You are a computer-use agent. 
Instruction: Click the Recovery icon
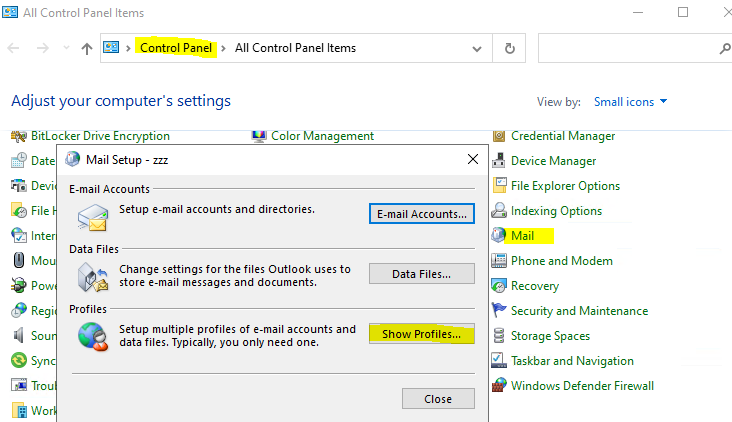[x=499, y=286]
